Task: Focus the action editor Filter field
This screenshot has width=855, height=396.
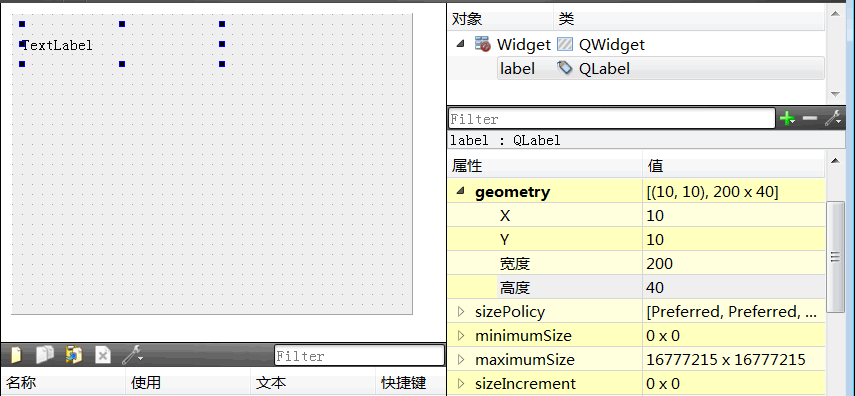Action: 359,356
